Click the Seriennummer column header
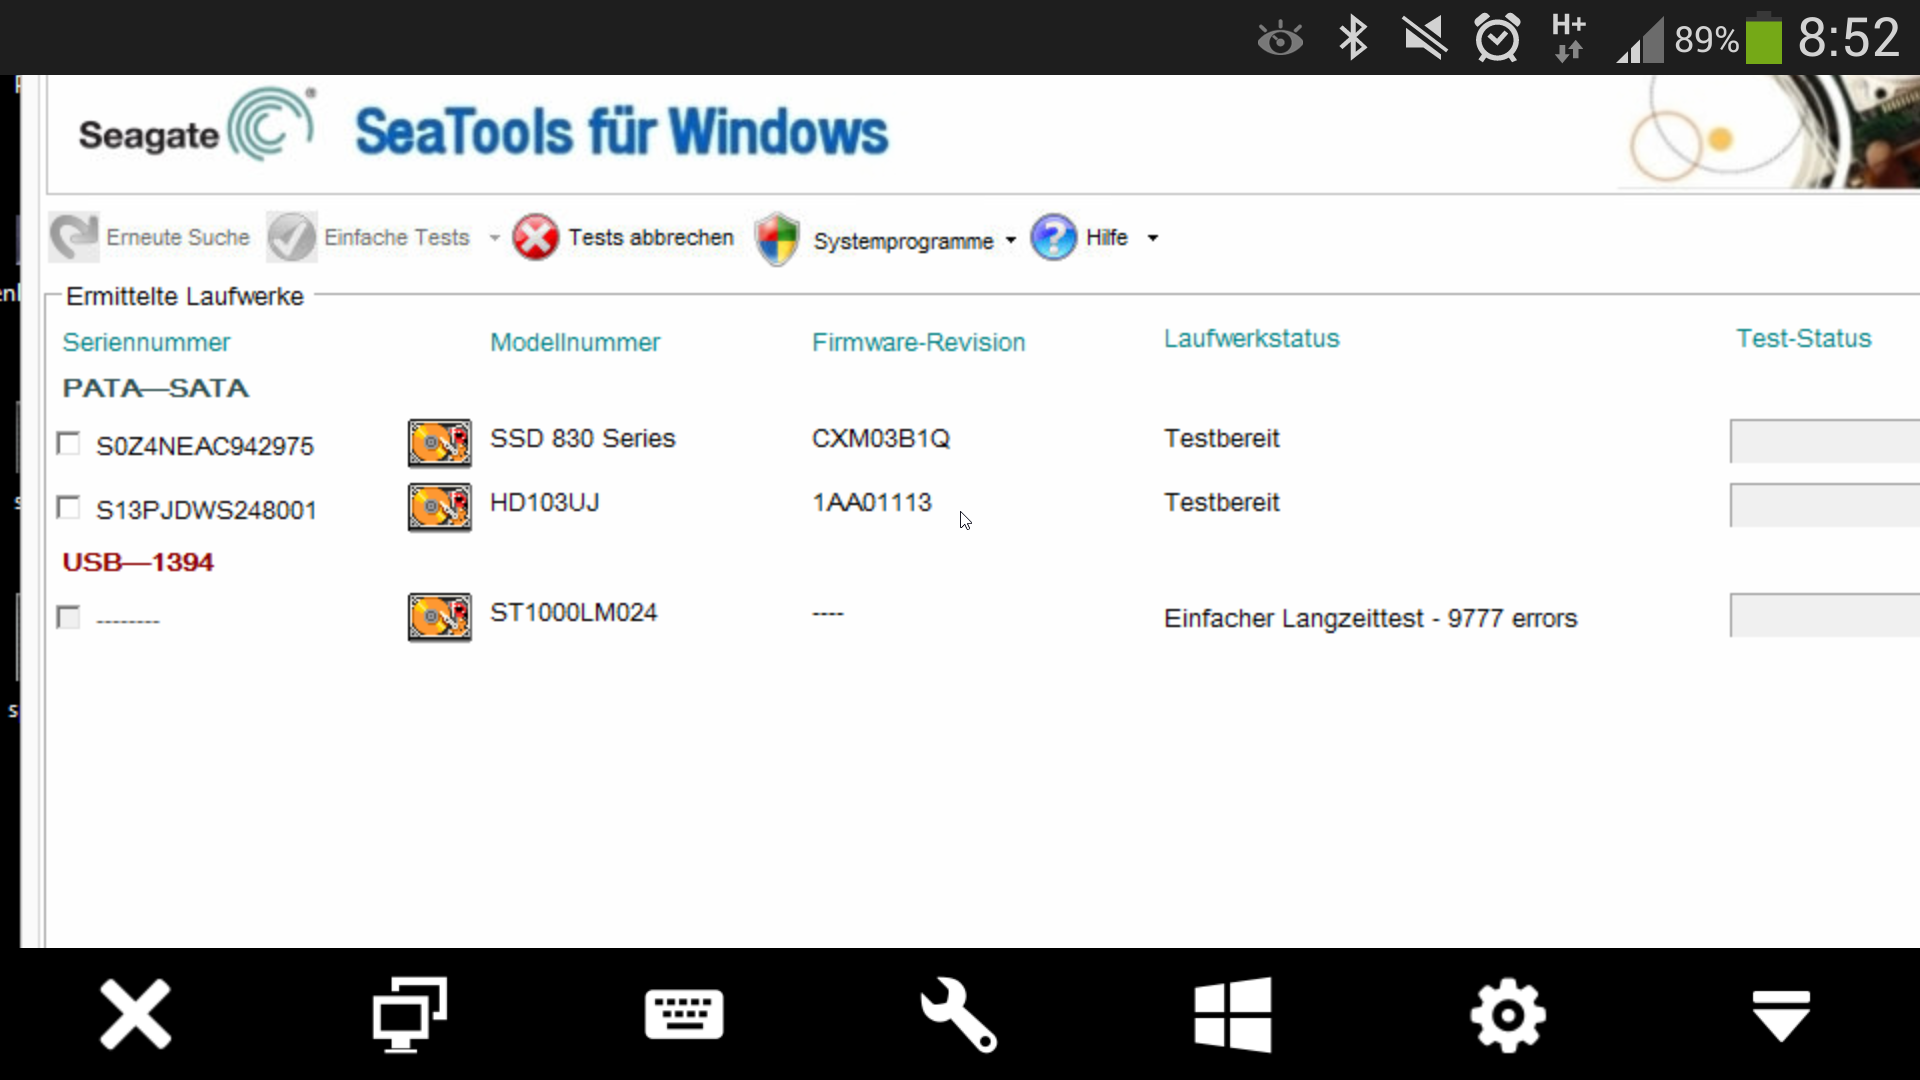1920x1080 pixels. point(146,342)
